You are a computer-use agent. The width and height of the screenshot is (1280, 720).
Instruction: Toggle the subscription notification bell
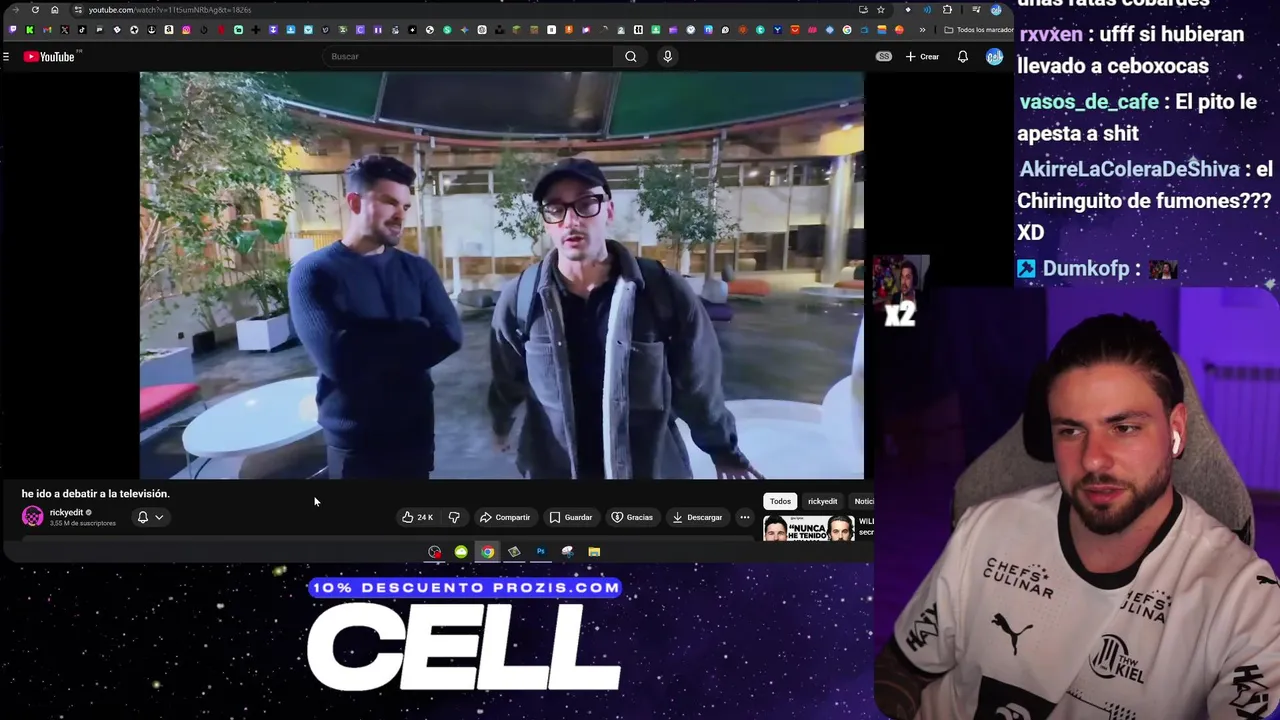[x=143, y=517]
